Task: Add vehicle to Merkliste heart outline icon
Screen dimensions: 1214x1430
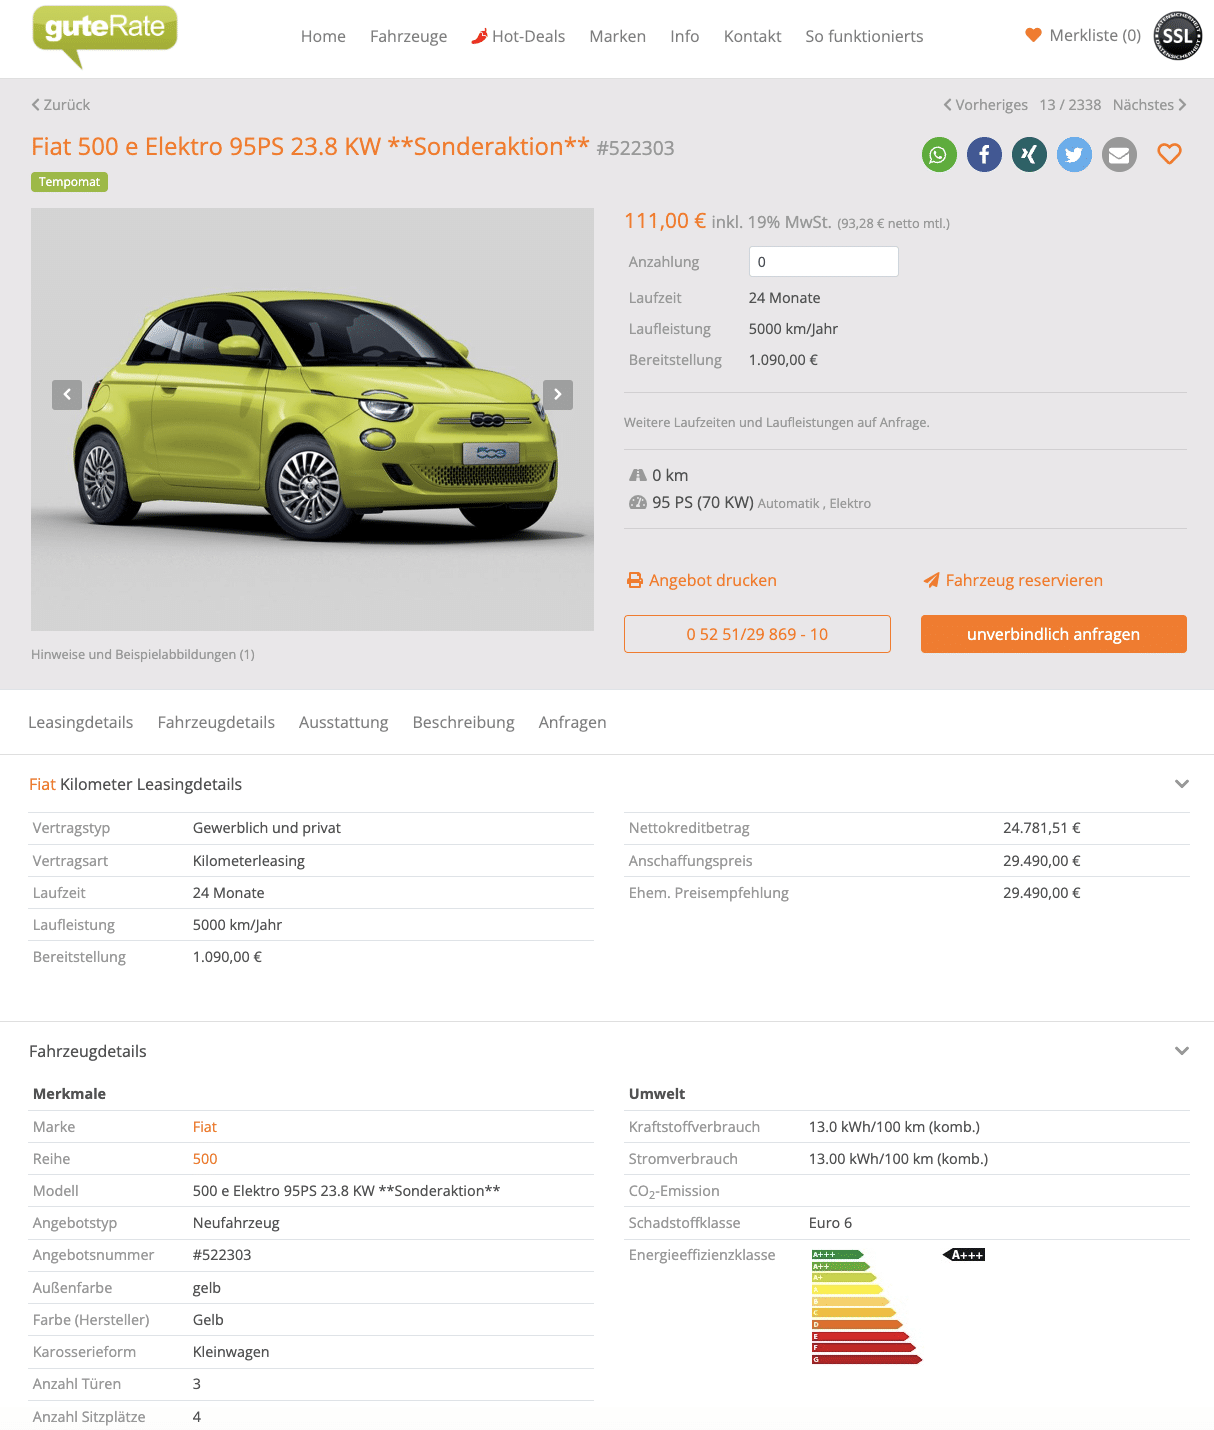Action: click(x=1169, y=154)
